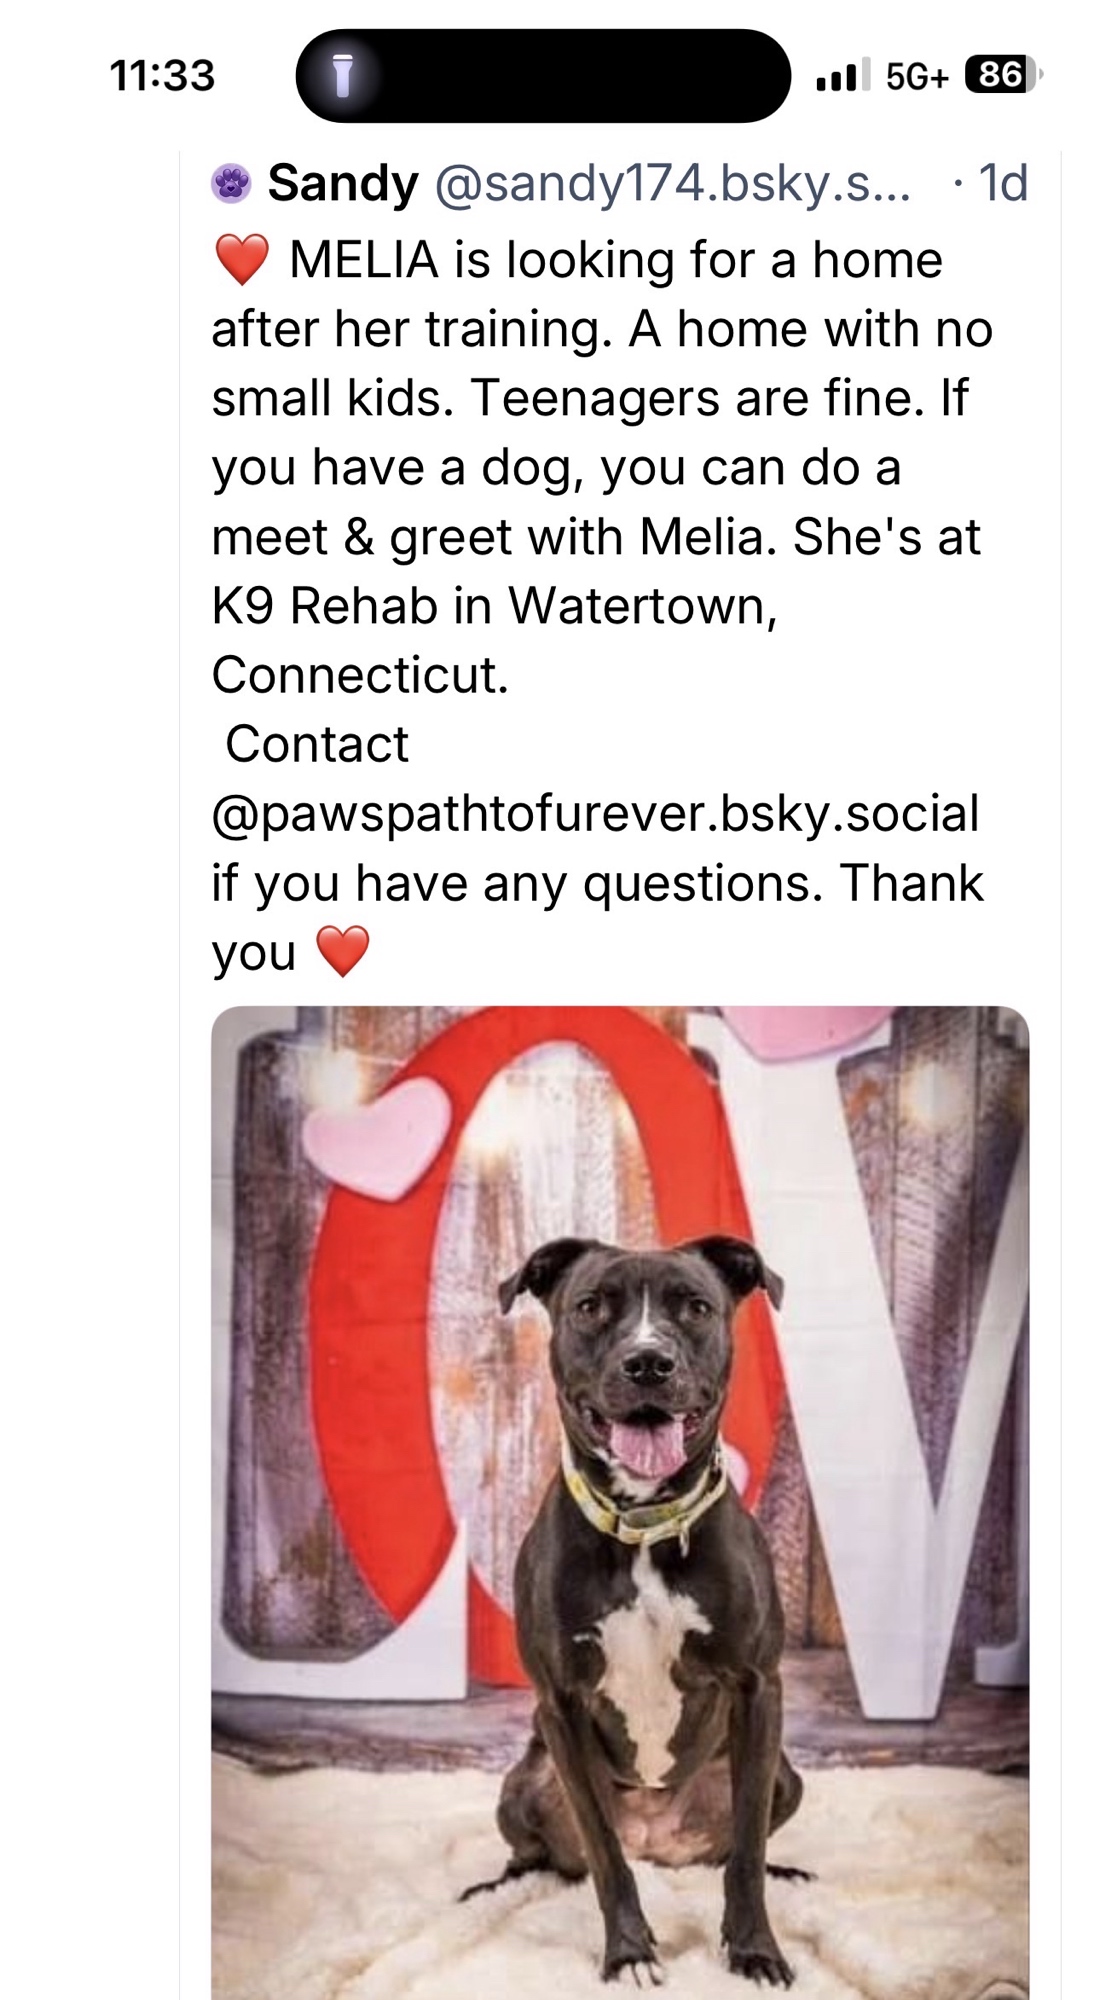Open Sandy's purple paw avatar
This screenshot has width=1100, height=2000.
click(x=231, y=184)
